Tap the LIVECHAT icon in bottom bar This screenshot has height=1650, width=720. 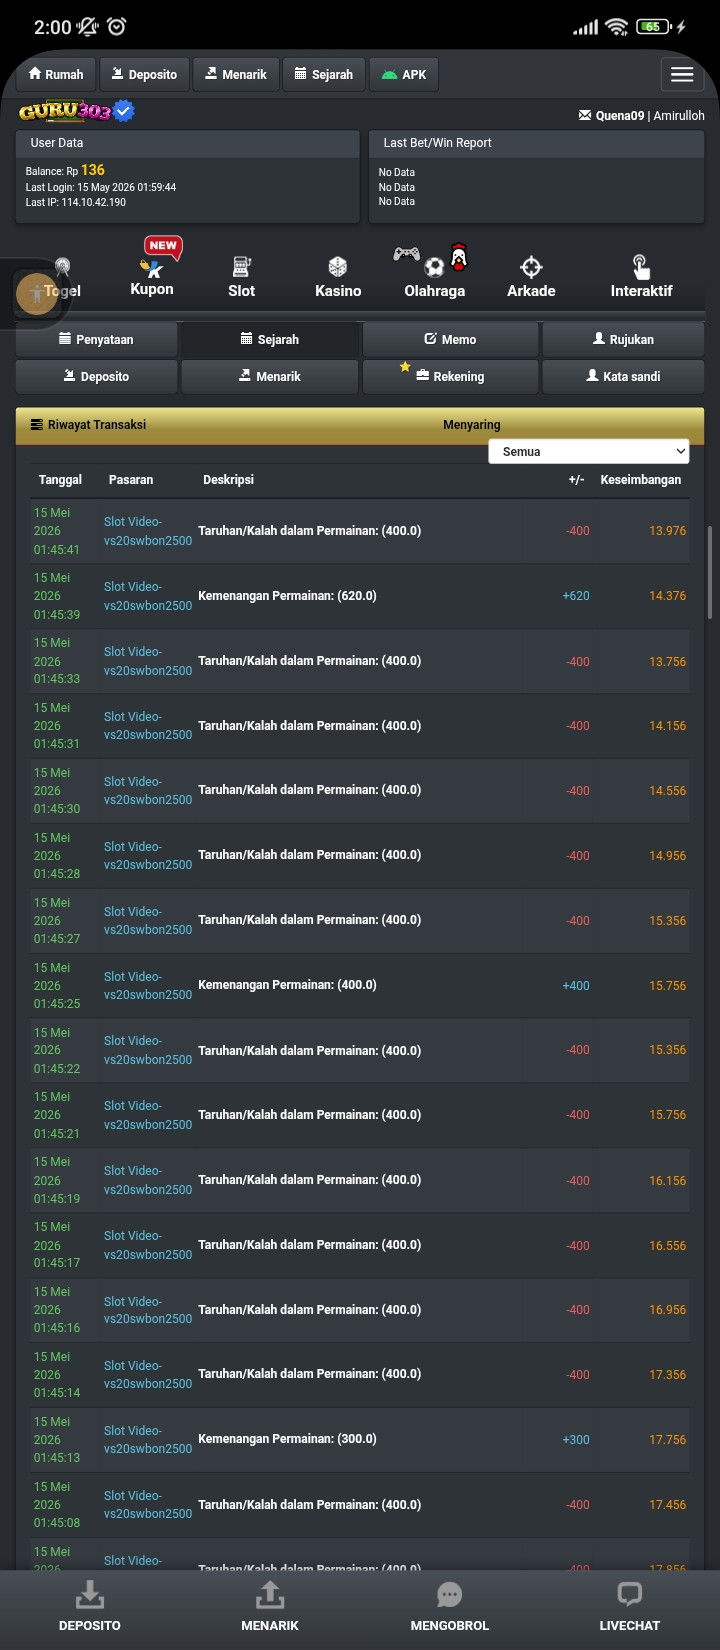click(629, 1594)
